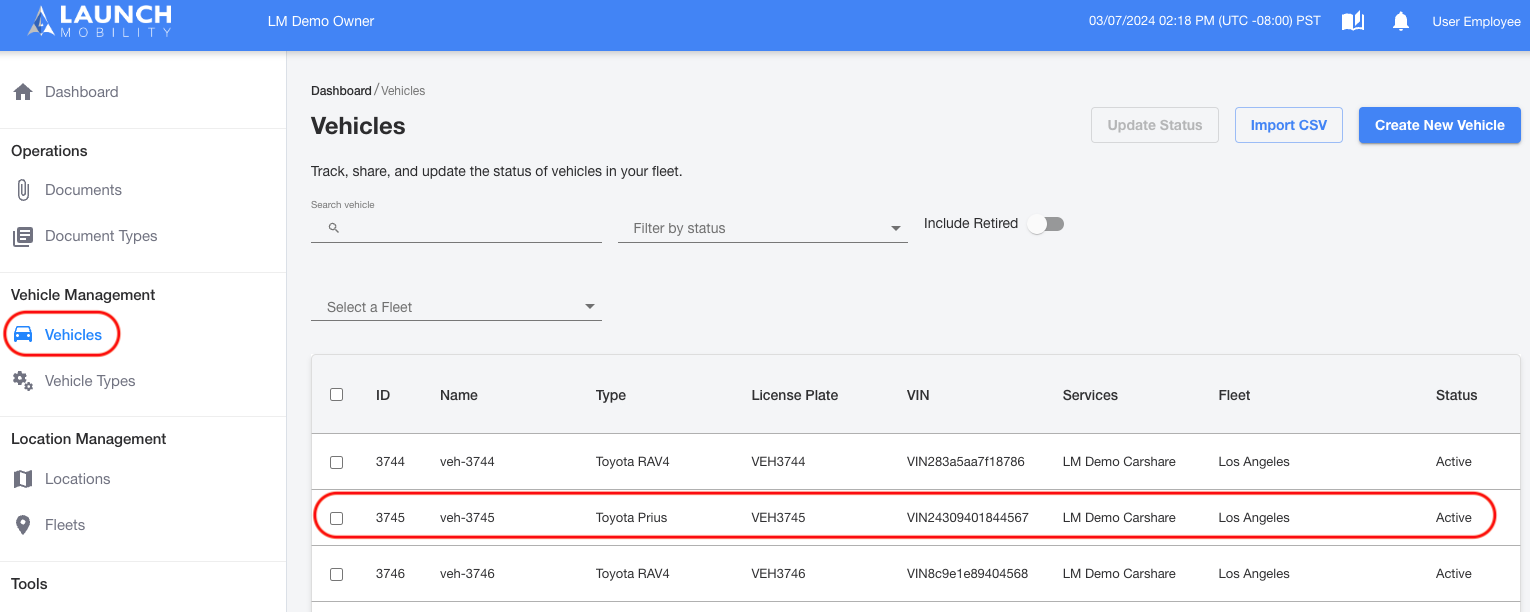Follow the Dashboard breadcrumb link

[x=341, y=91]
